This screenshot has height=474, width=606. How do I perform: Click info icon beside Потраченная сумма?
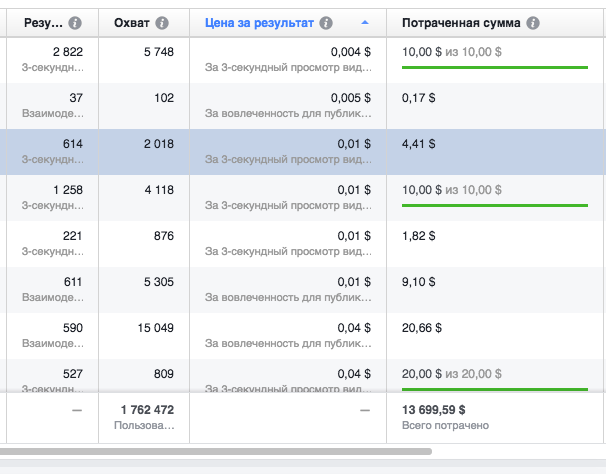tap(533, 23)
